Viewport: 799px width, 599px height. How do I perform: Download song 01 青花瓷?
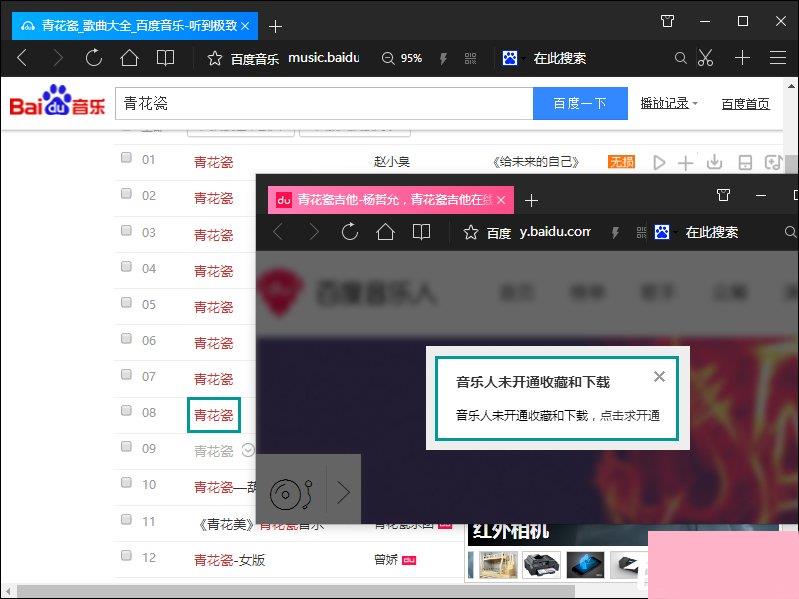click(714, 162)
